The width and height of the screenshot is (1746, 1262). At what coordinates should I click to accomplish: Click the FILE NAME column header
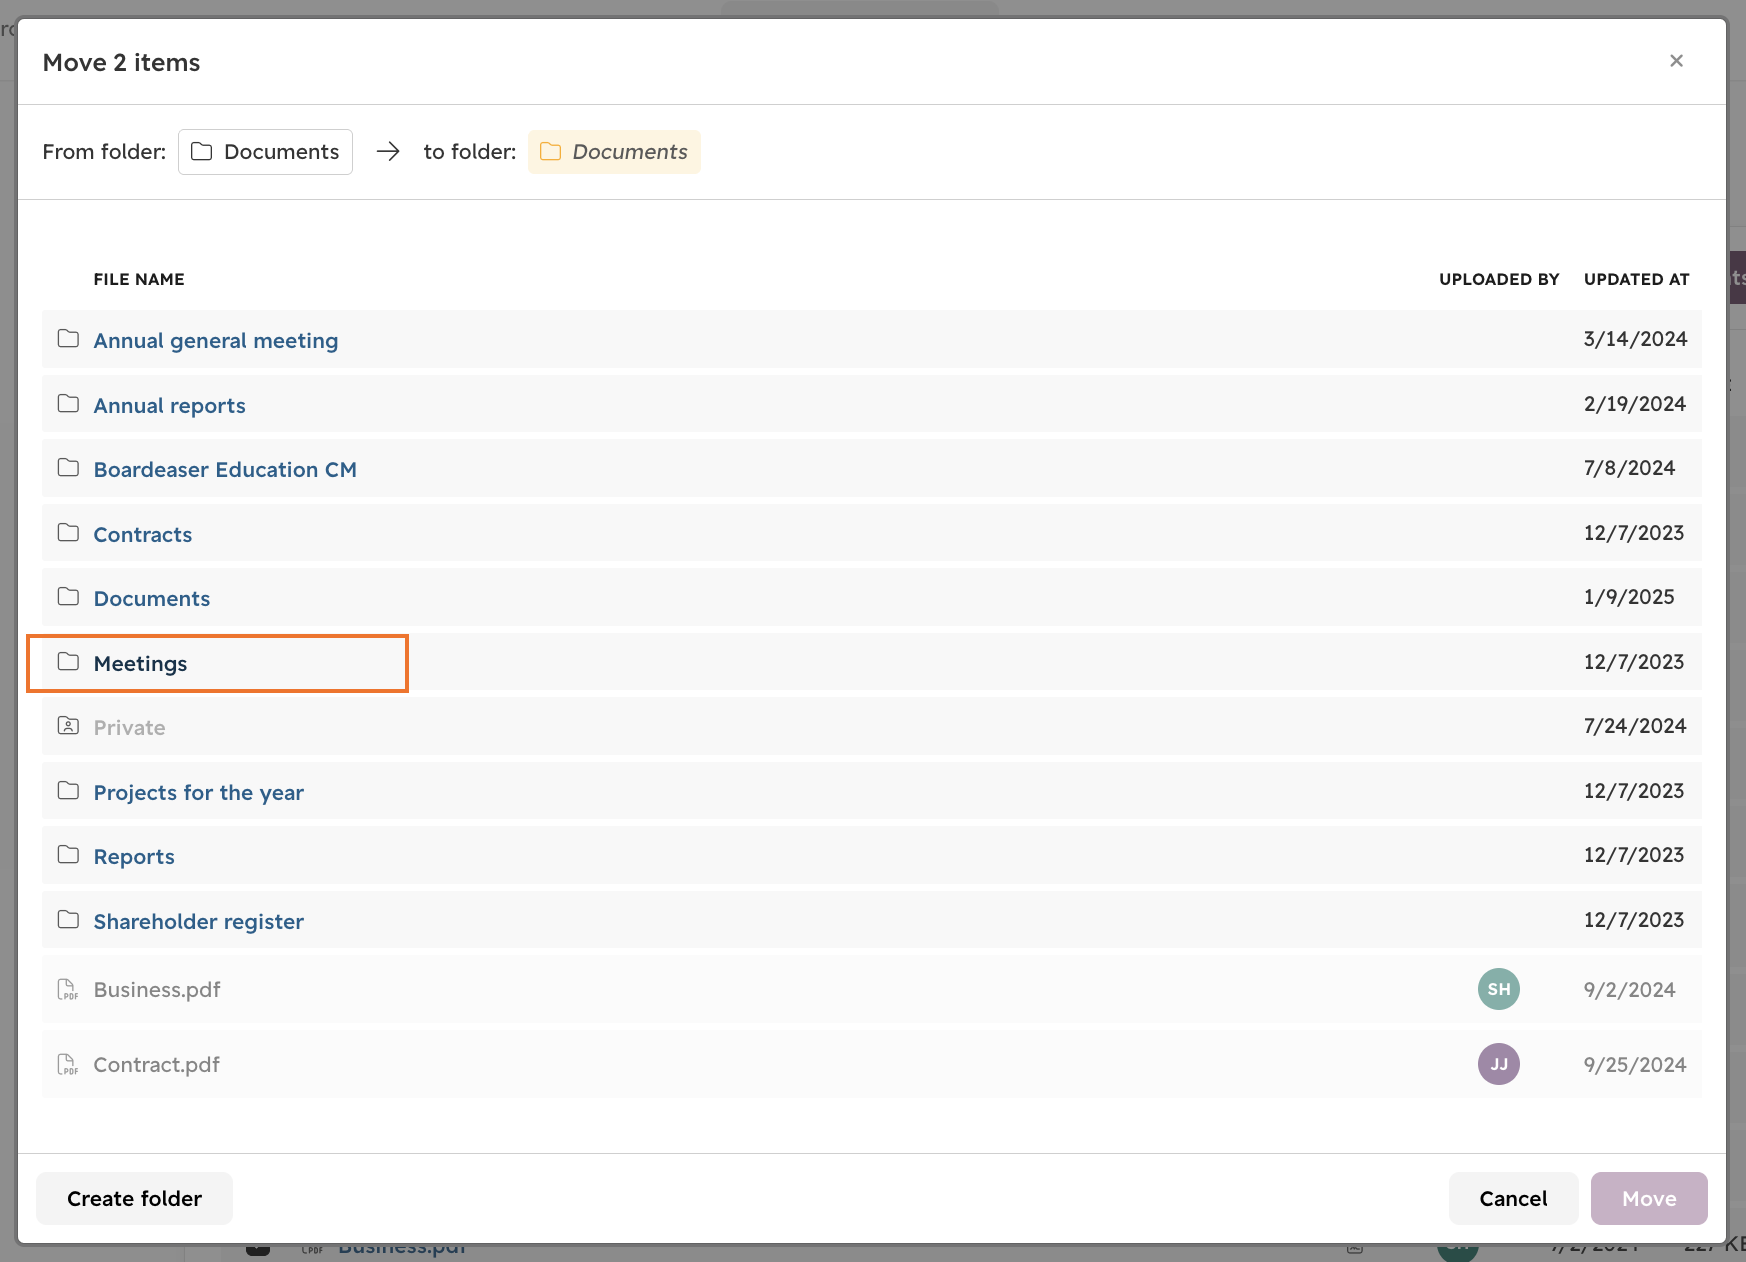(139, 280)
